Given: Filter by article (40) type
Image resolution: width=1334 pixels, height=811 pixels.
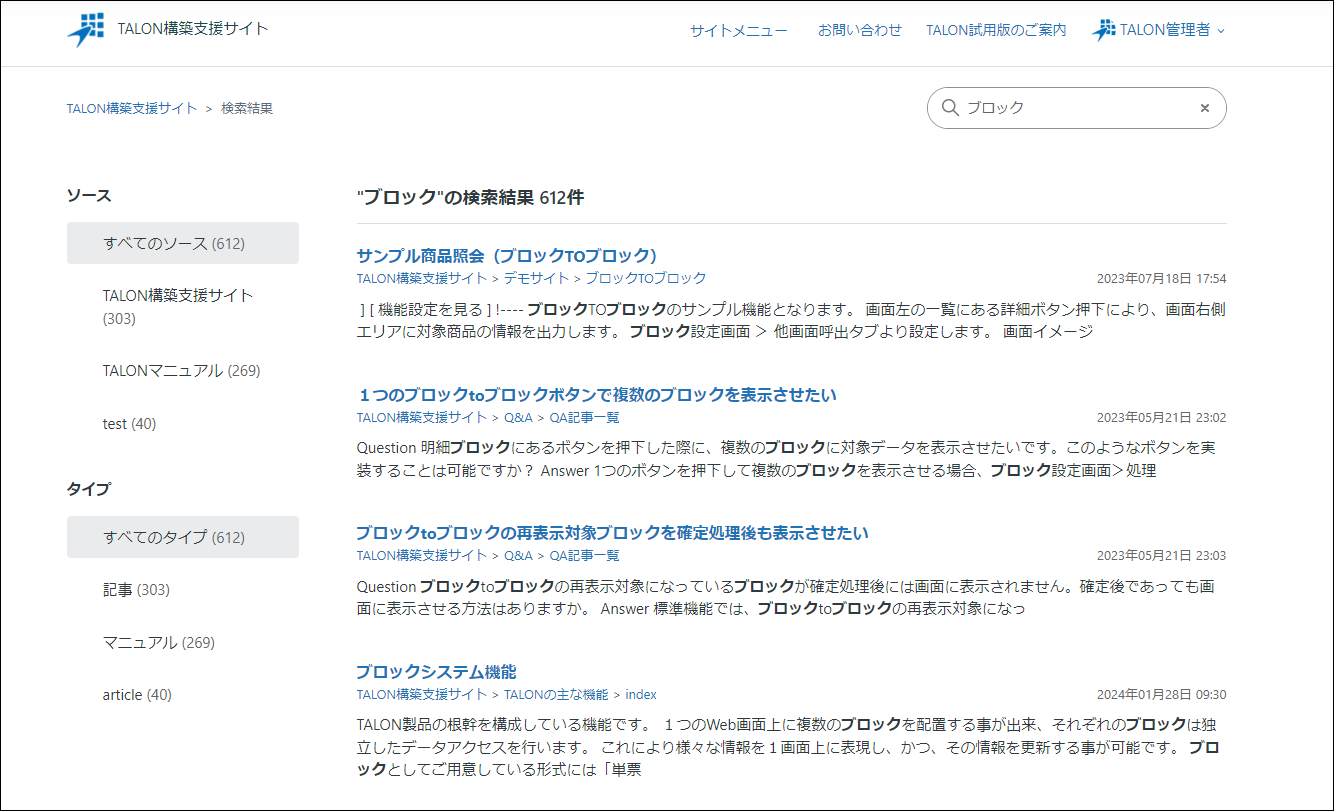Looking at the screenshot, I should [x=183, y=695].
